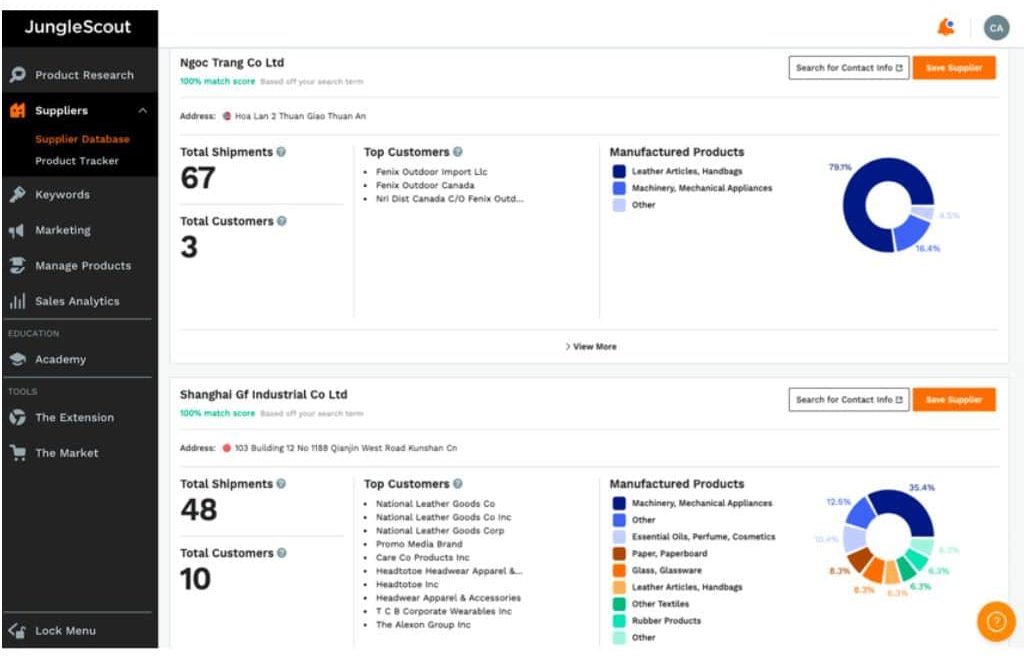Click customer Fenix Outdoor Canada

click(425, 186)
